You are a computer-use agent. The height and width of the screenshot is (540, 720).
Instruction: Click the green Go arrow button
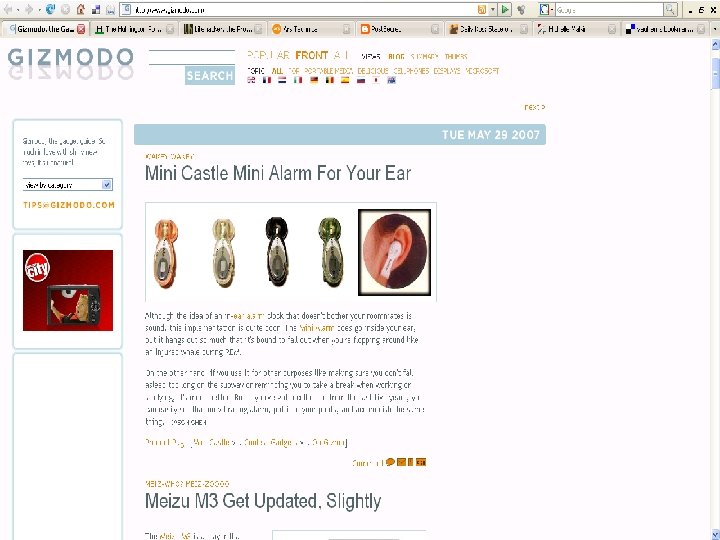(505, 9)
